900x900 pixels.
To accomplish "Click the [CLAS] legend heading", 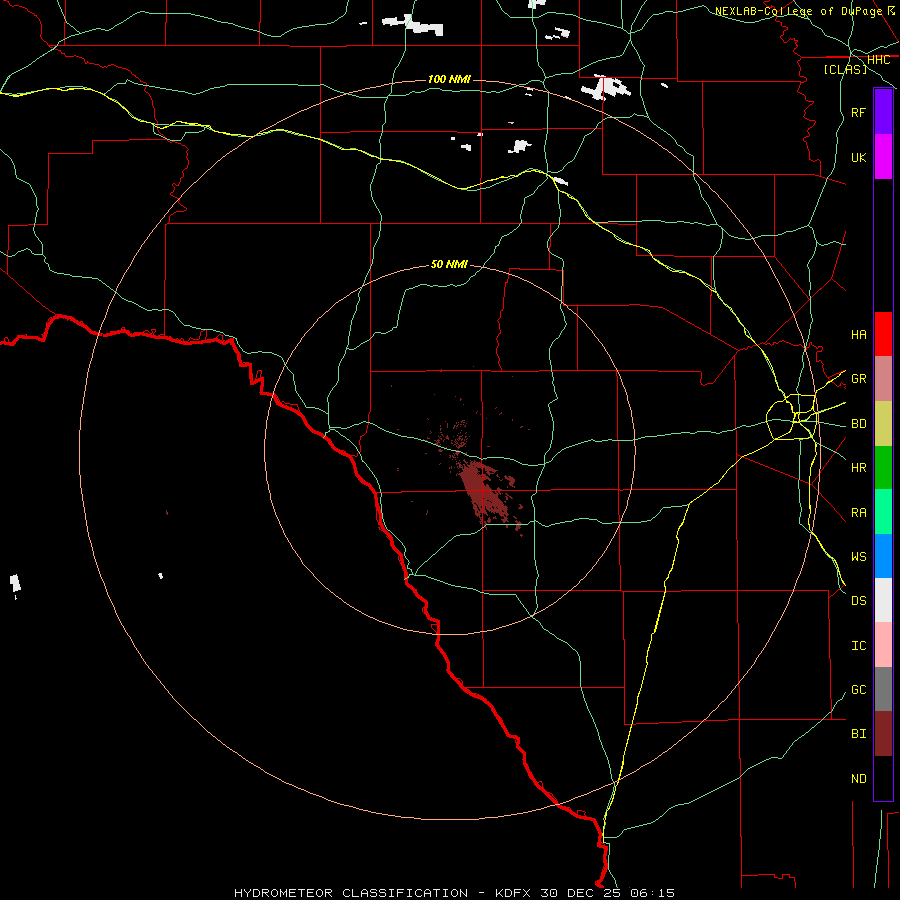I will [845, 69].
